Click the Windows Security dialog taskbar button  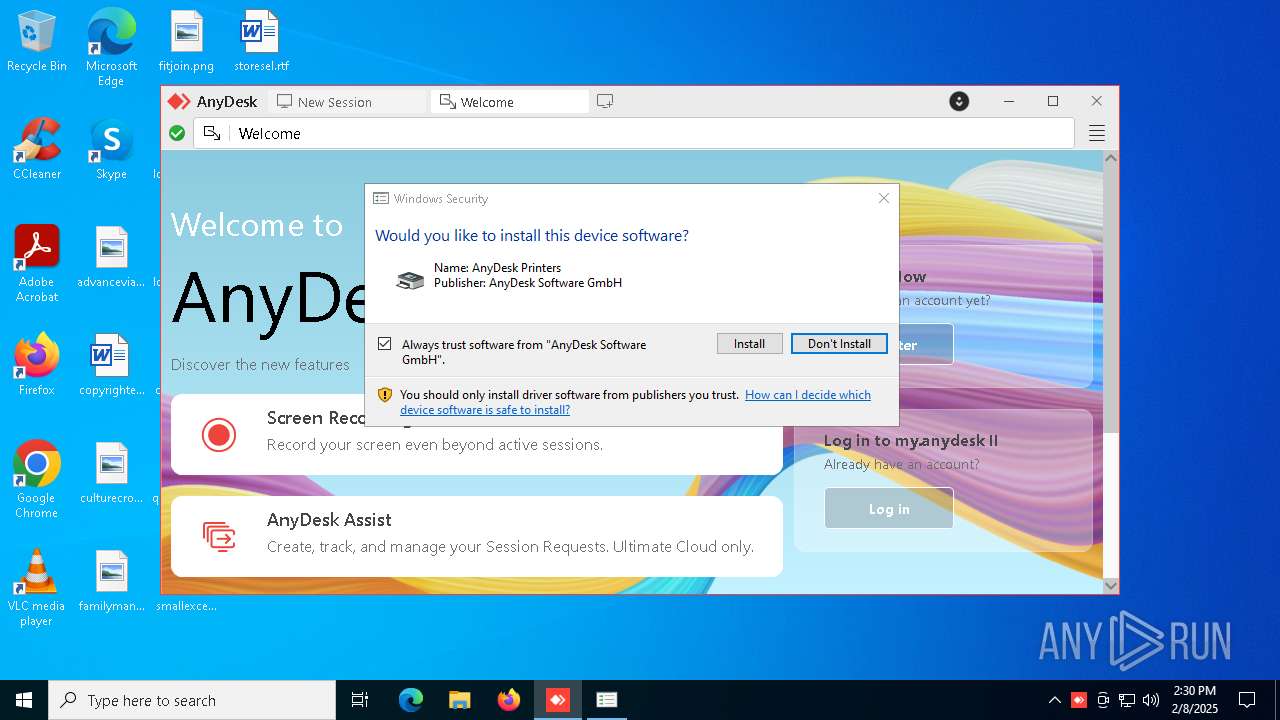coord(606,700)
